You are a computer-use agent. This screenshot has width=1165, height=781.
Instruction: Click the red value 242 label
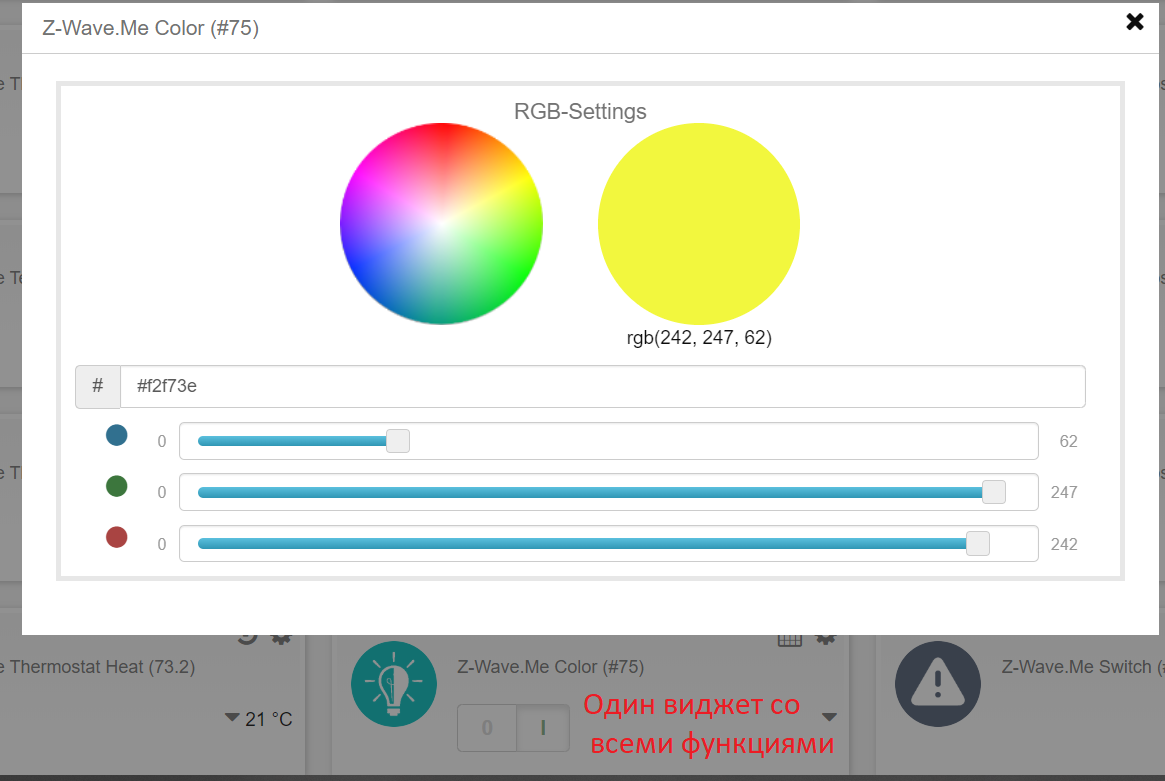pos(1064,544)
